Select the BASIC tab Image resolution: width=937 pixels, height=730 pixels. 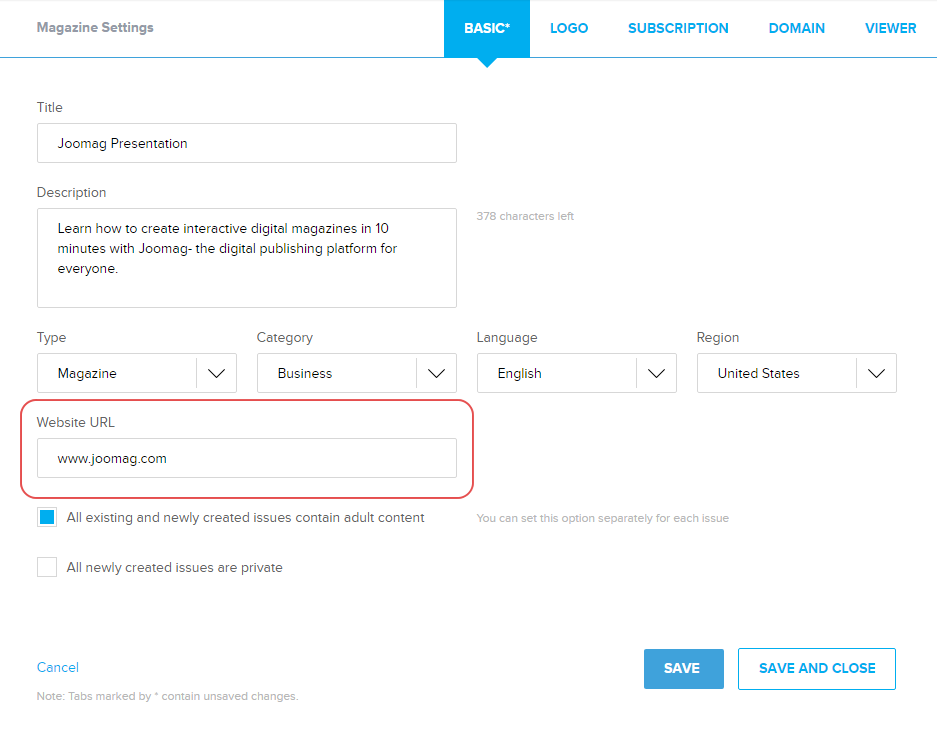pyautogui.click(x=487, y=28)
